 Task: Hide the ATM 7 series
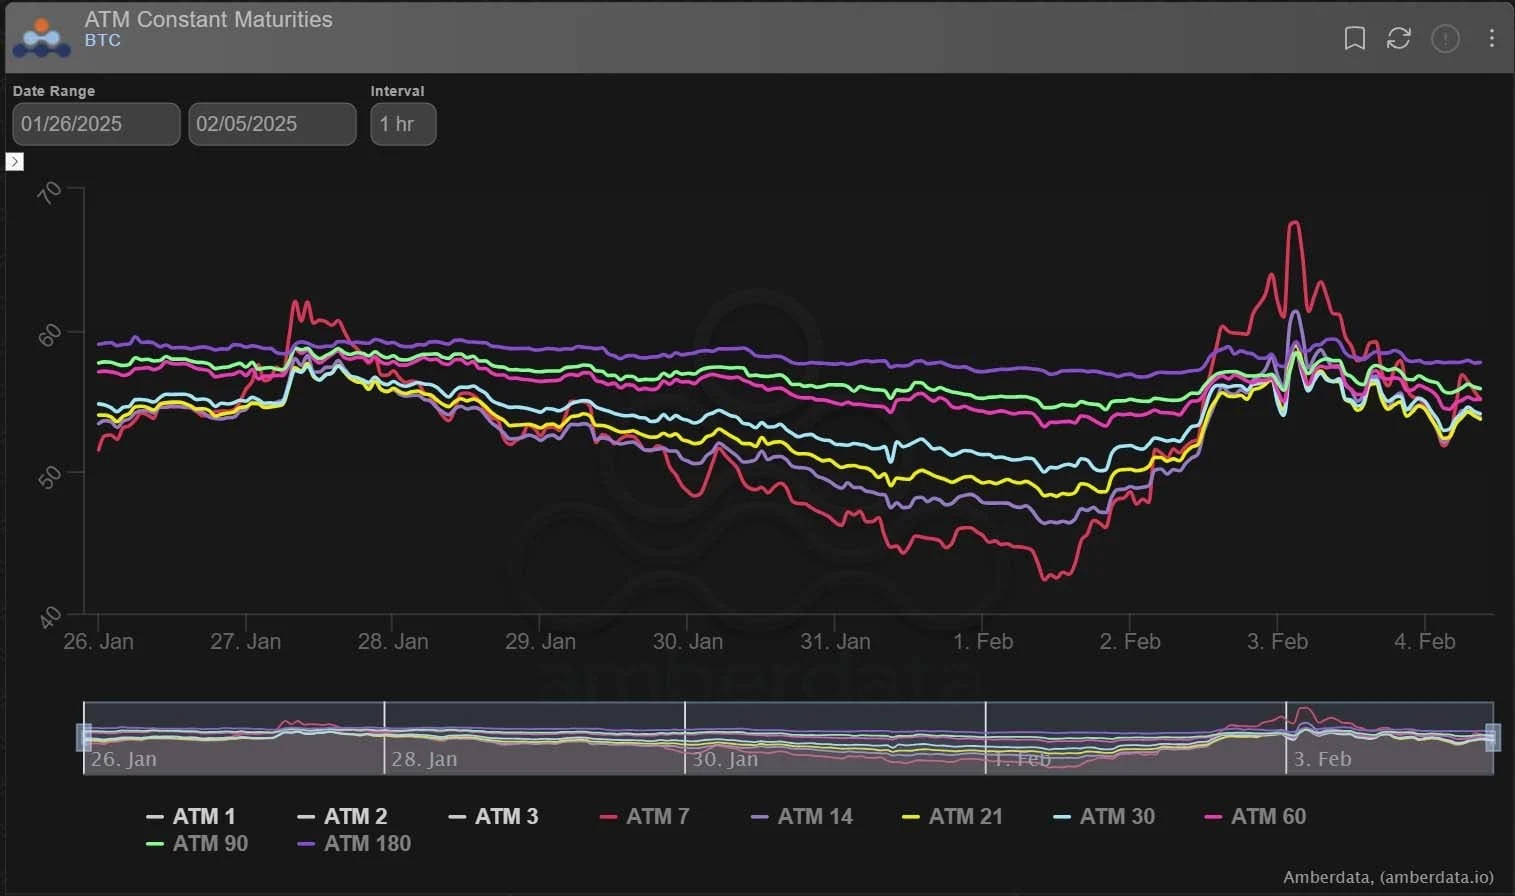point(645,817)
